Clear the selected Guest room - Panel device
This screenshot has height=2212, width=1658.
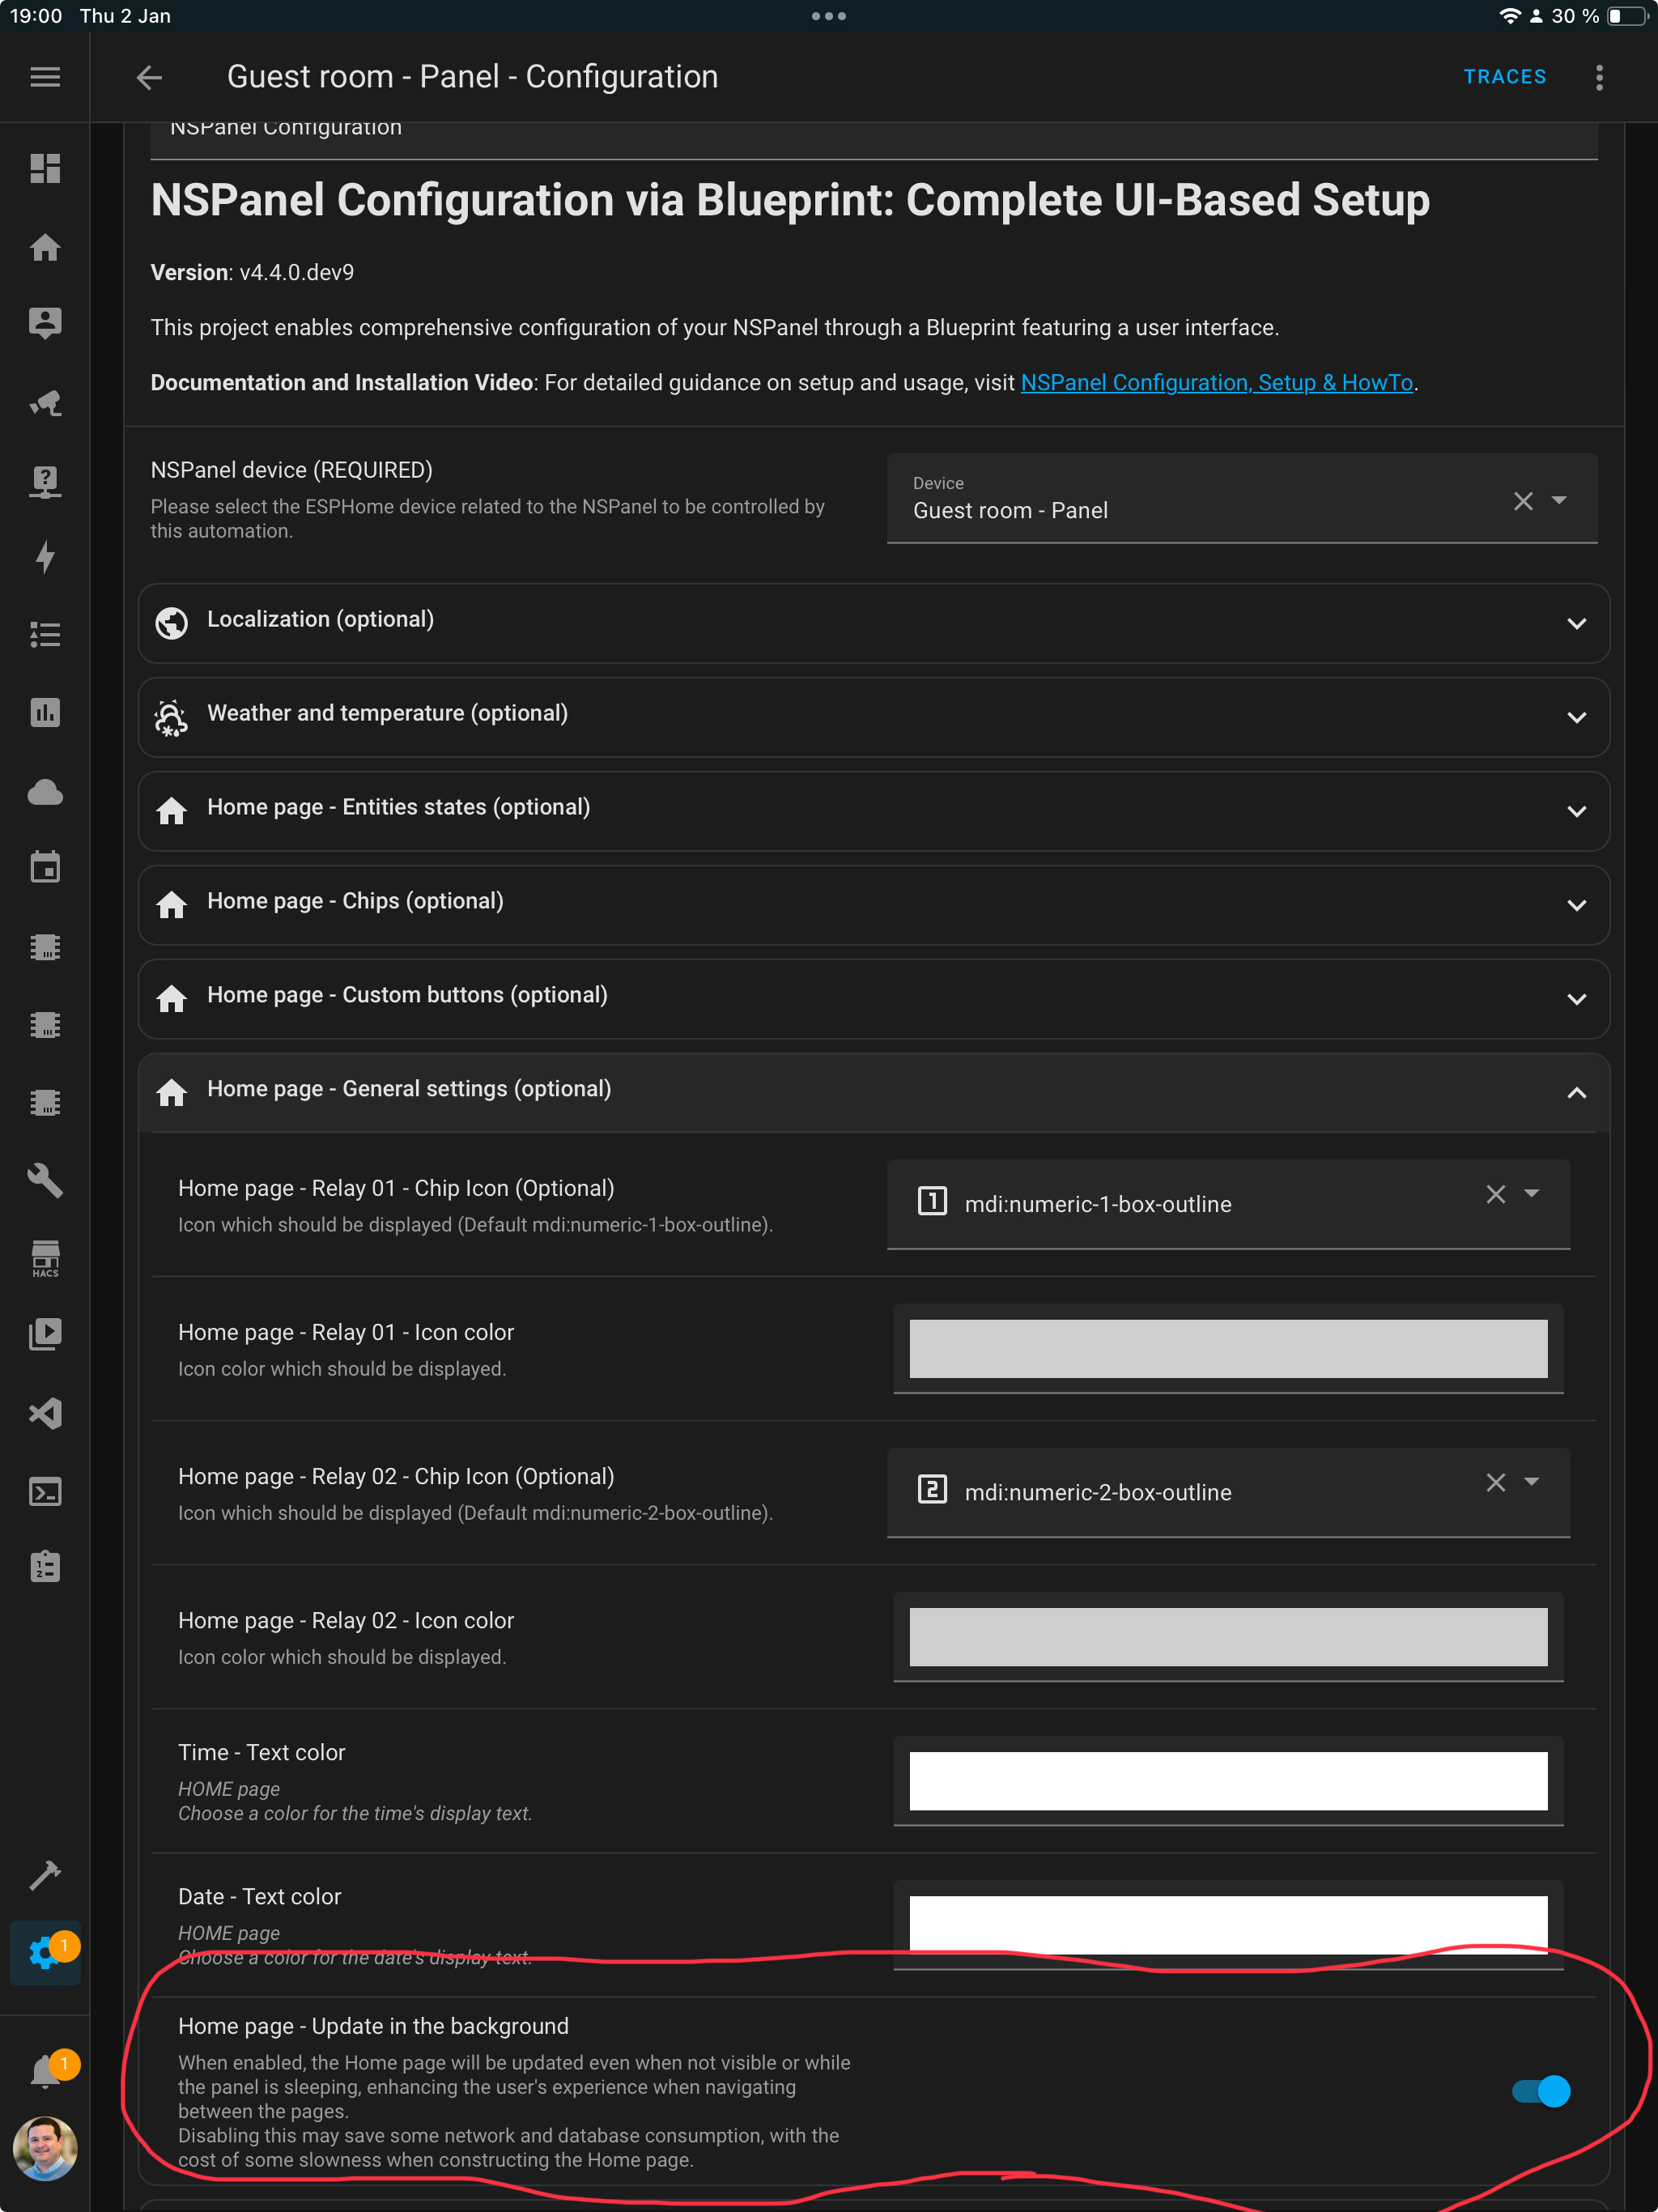coord(1524,501)
